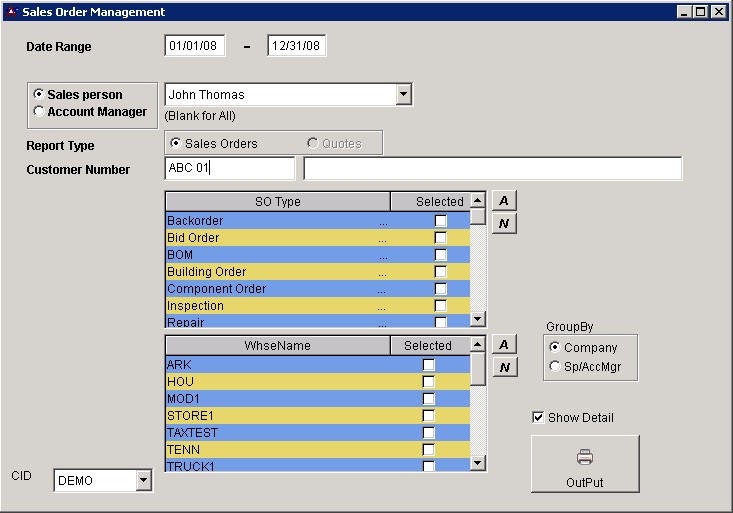Click the 'N' button beside WhseName list
This screenshot has width=733, height=513.
(505, 367)
